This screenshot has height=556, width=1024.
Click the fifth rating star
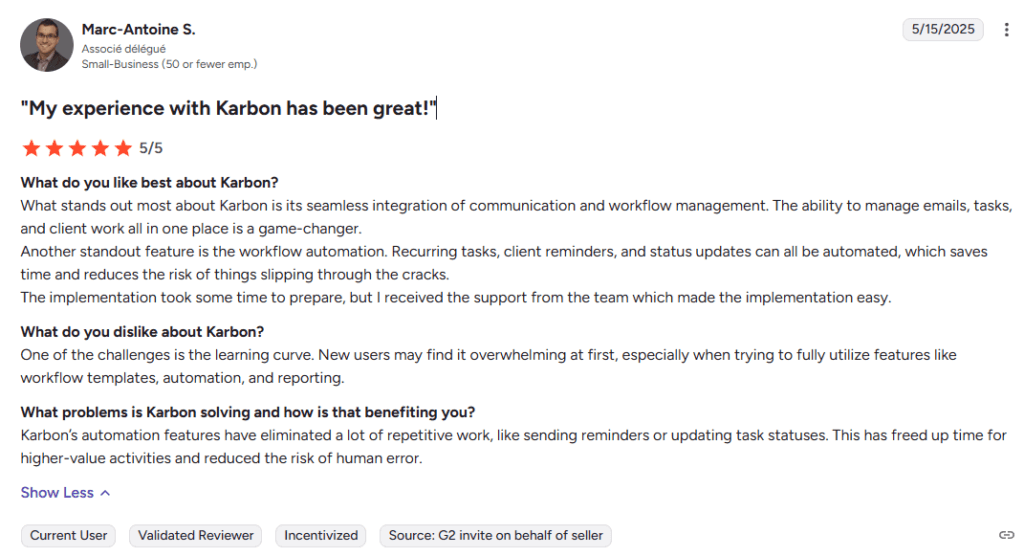coord(123,148)
